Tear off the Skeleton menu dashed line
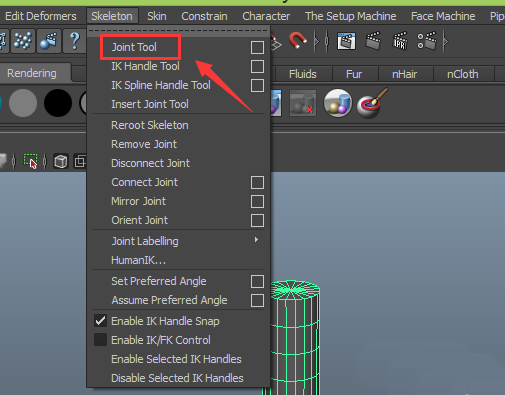Screen dimensions: 505x395 point(178,31)
